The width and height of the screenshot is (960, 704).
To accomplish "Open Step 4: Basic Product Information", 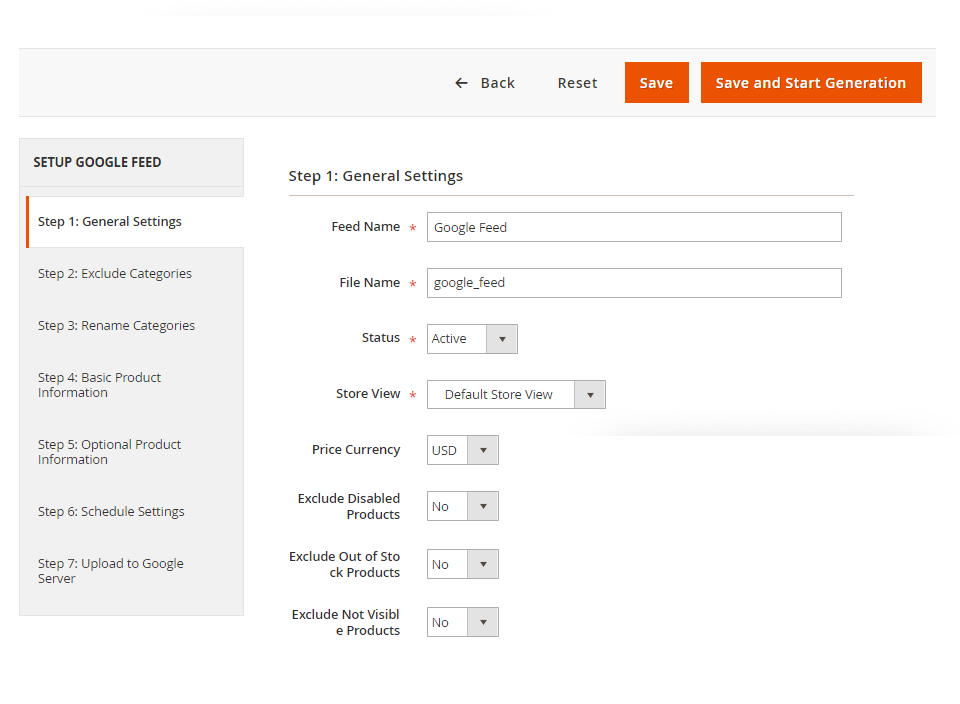I will [99, 384].
